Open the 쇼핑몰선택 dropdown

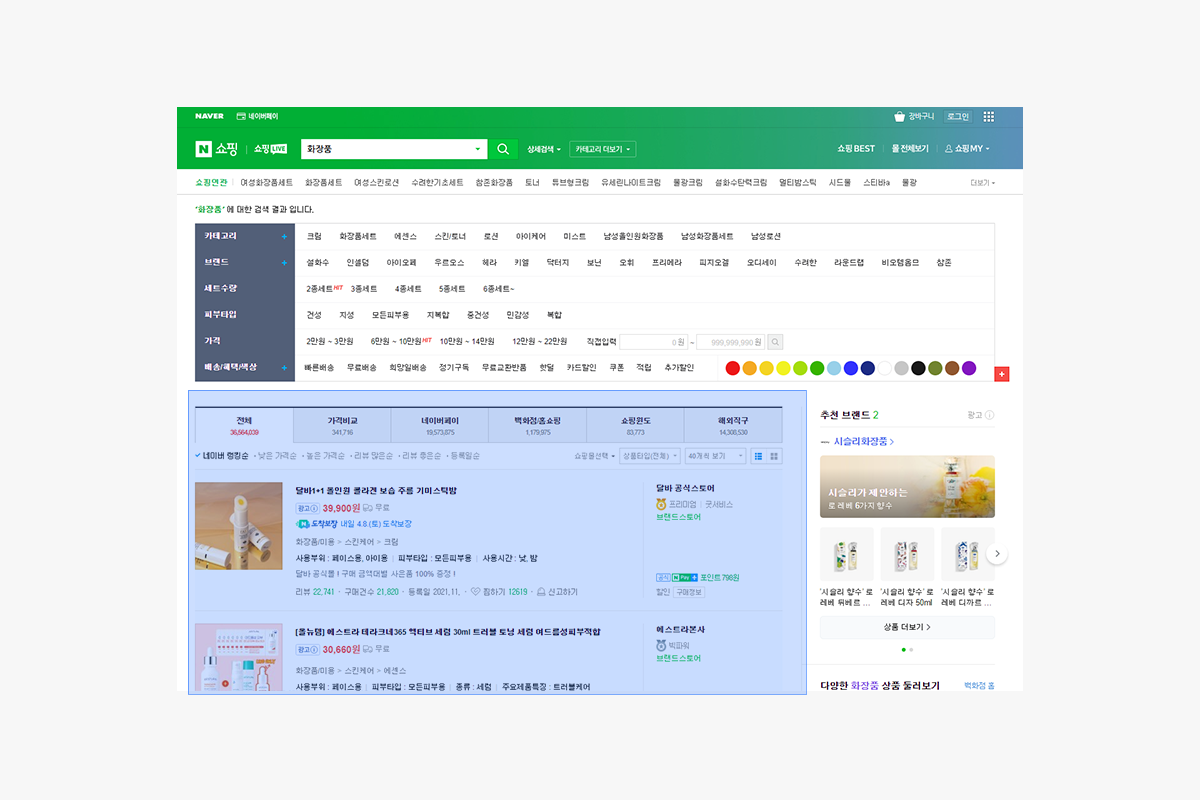pyautogui.click(x=593, y=456)
